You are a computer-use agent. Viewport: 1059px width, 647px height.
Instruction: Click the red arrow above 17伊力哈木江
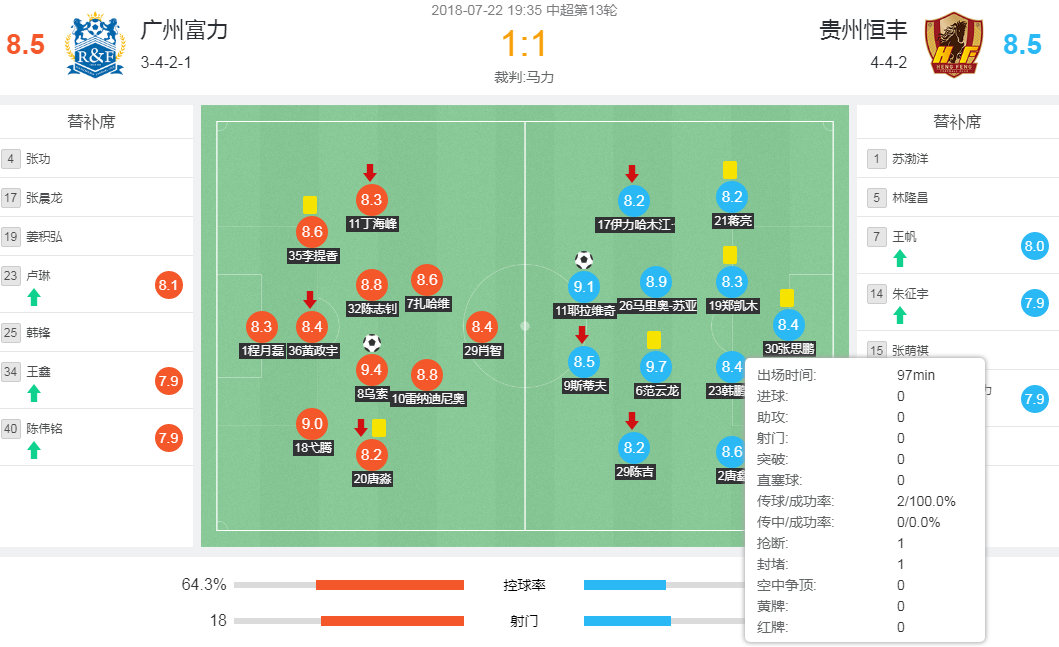pos(632,173)
